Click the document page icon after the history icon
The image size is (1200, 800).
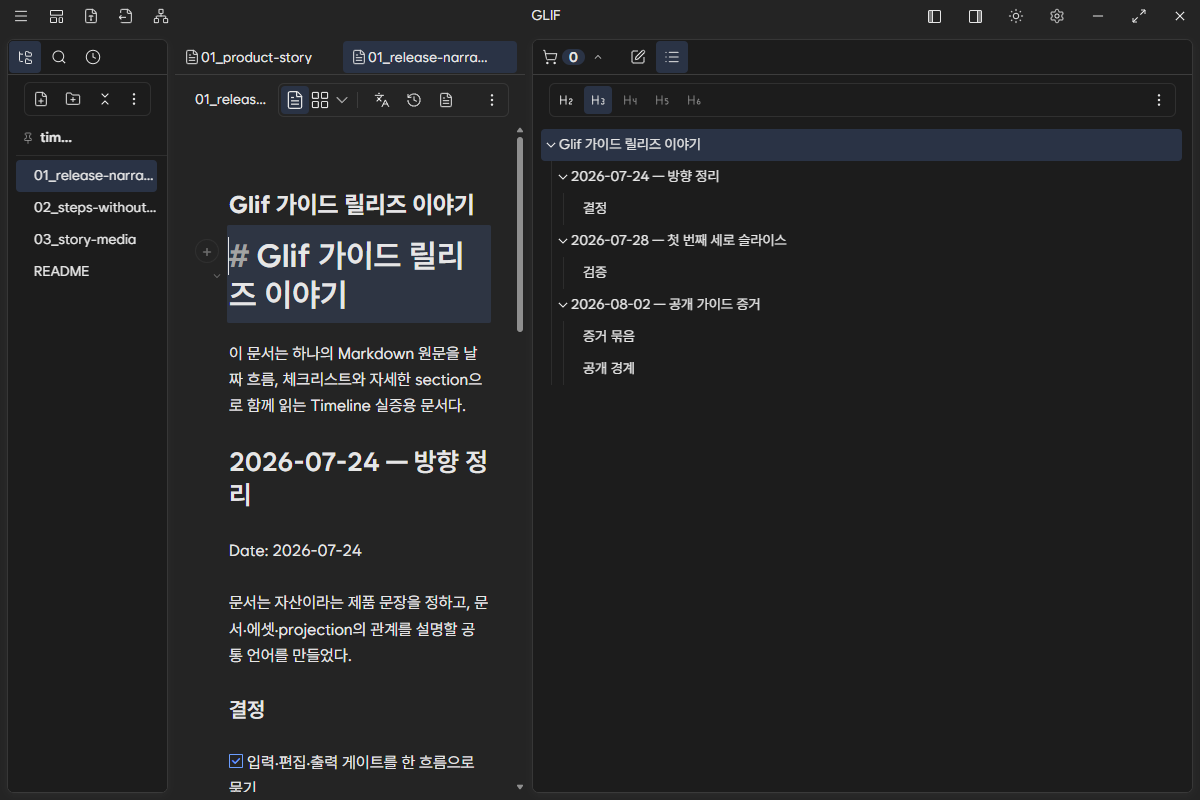click(446, 100)
